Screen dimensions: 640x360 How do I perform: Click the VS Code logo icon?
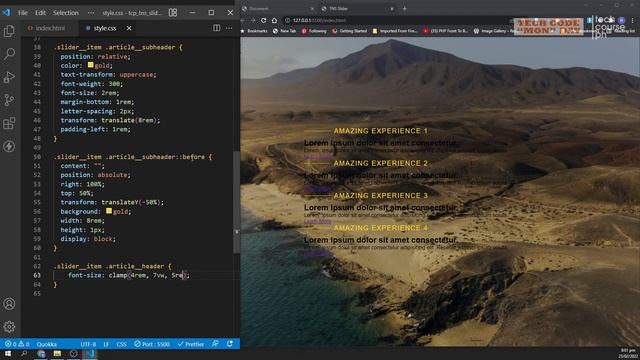6,13
